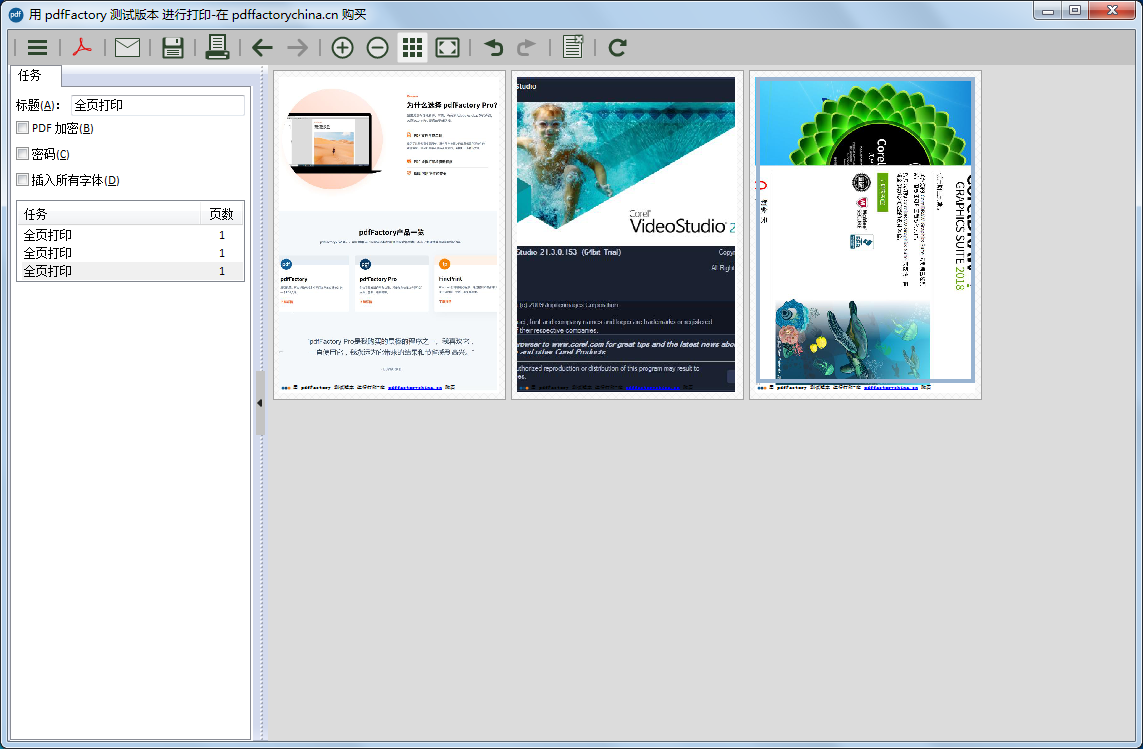Open the hamburger menu icon
The image size is (1143, 749).
(x=37, y=47)
